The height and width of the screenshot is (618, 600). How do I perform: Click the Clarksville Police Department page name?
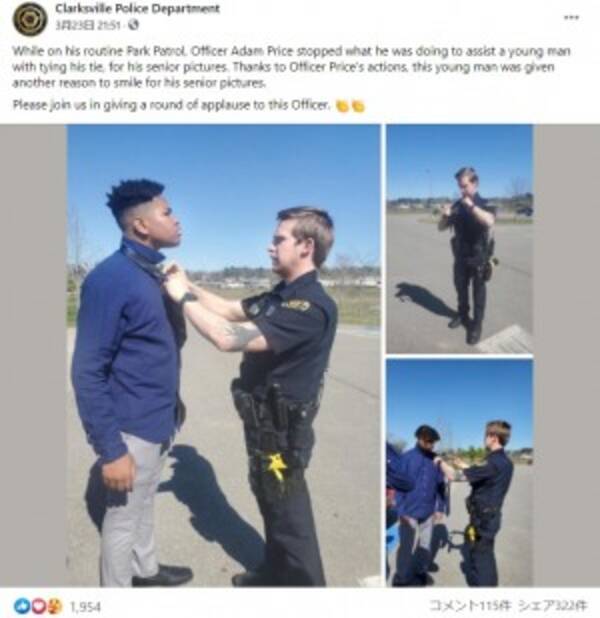point(137,8)
